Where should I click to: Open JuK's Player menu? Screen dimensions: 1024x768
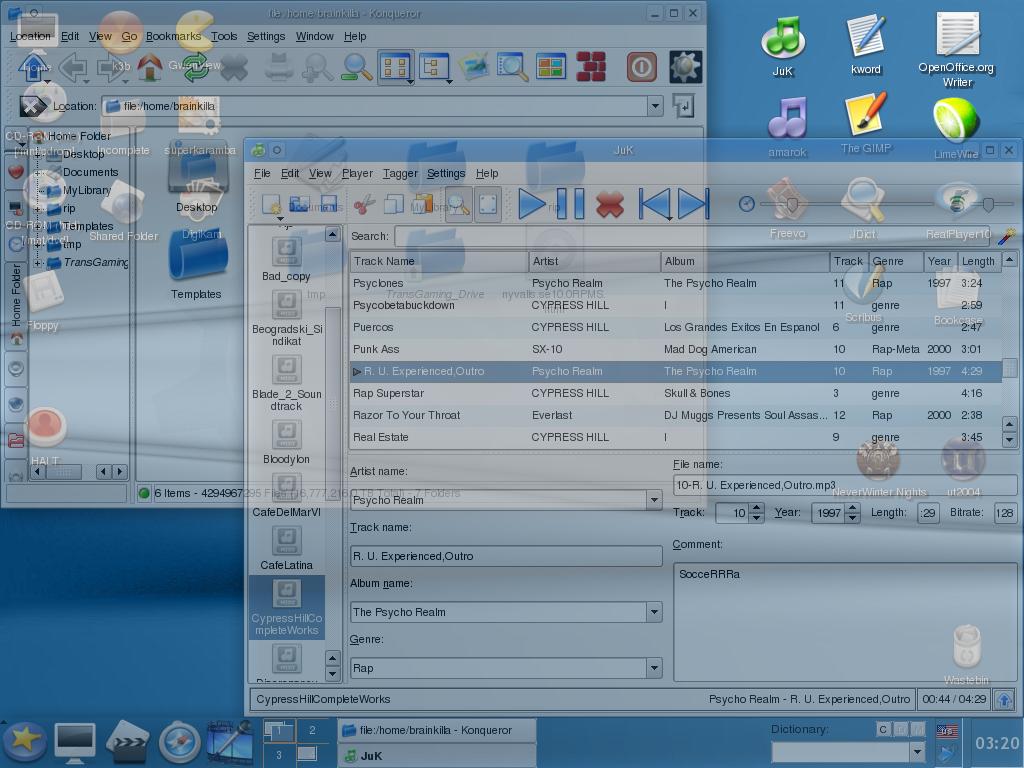357,173
